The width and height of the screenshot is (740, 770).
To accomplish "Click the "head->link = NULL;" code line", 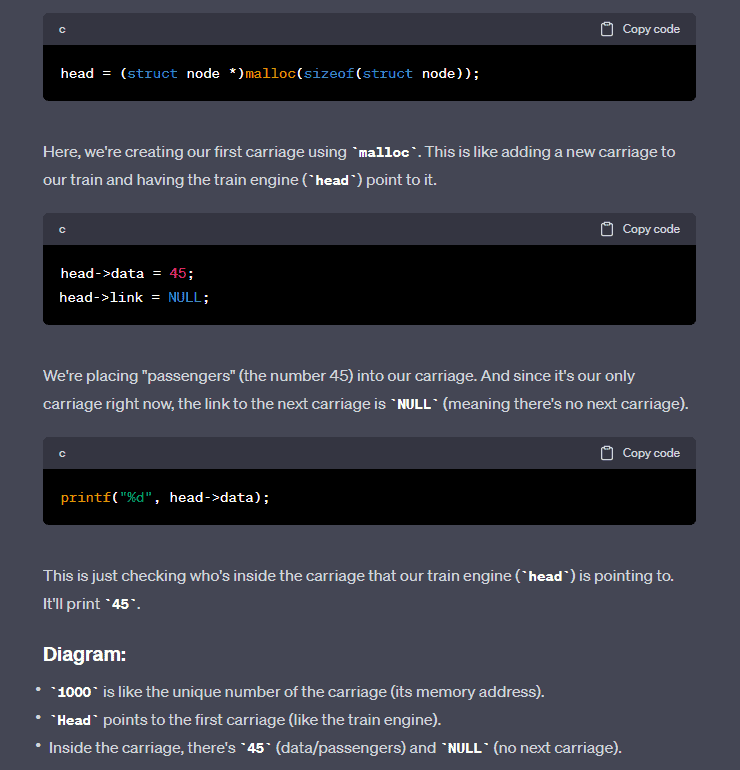I will tap(134, 297).
